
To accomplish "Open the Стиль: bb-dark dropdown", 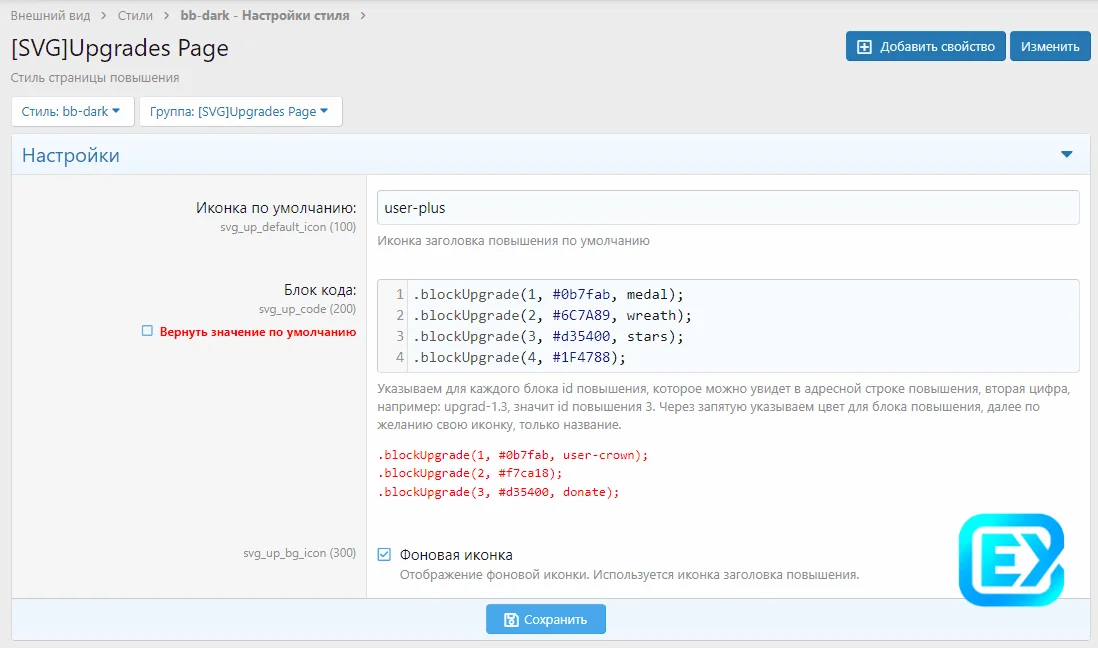I will point(72,112).
